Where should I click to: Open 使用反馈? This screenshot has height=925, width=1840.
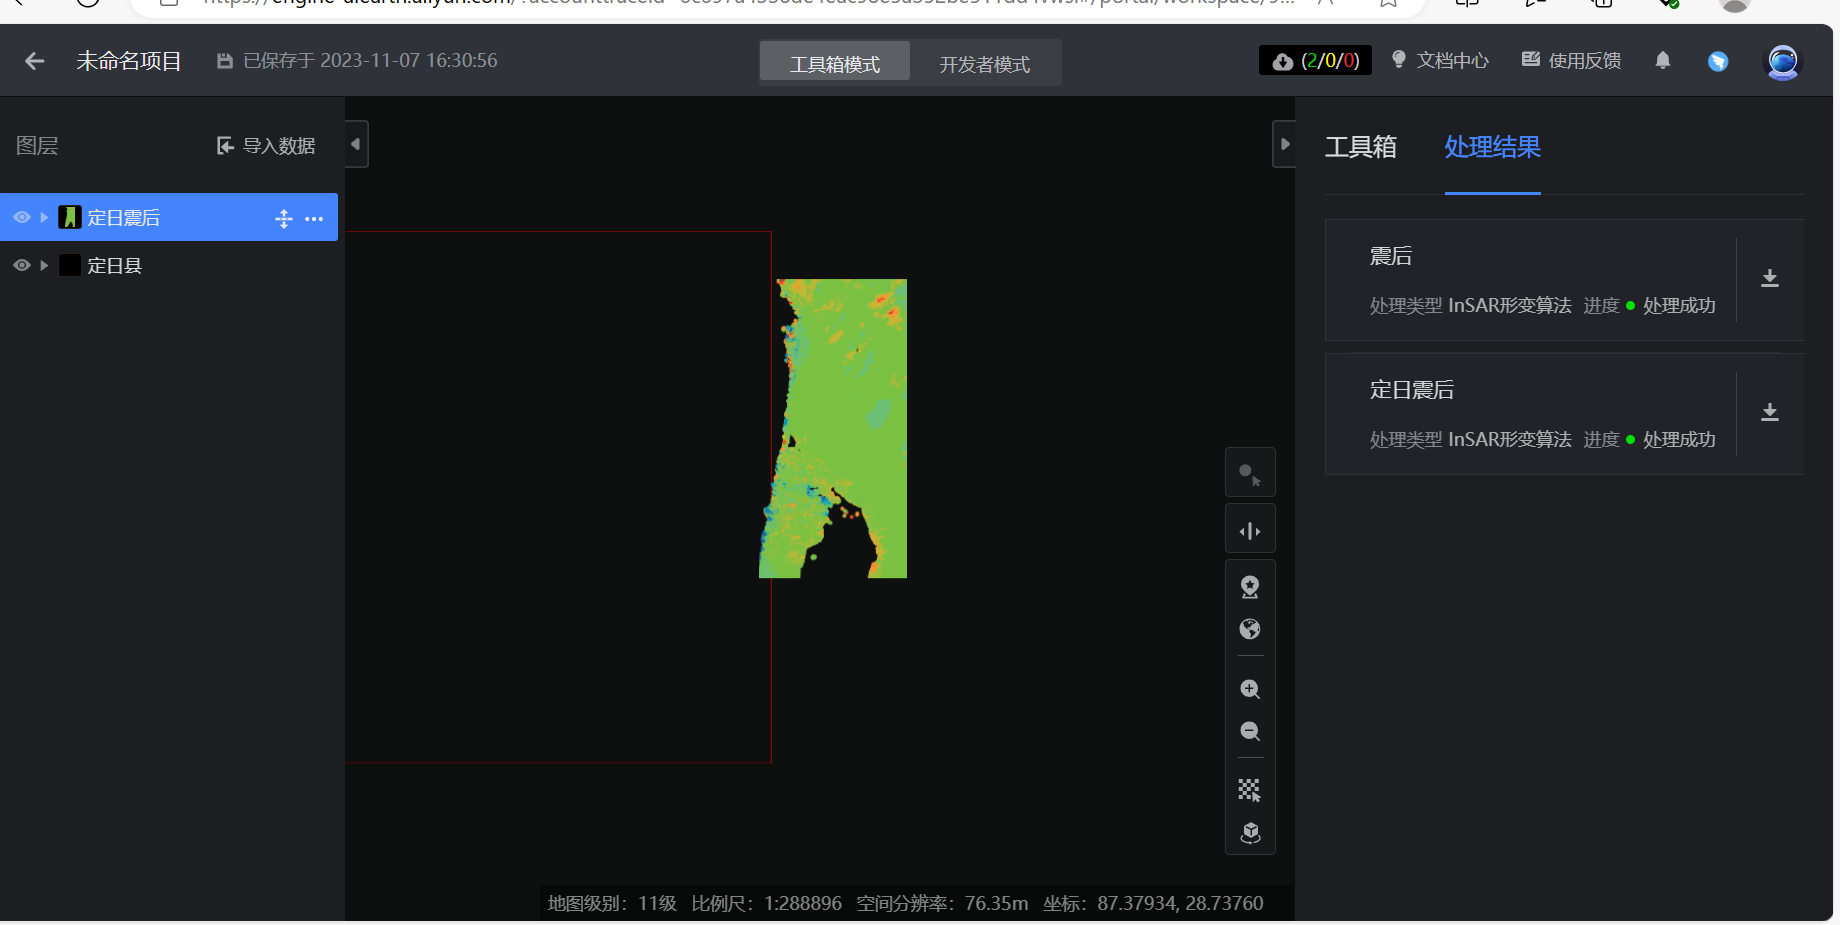(1572, 61)
